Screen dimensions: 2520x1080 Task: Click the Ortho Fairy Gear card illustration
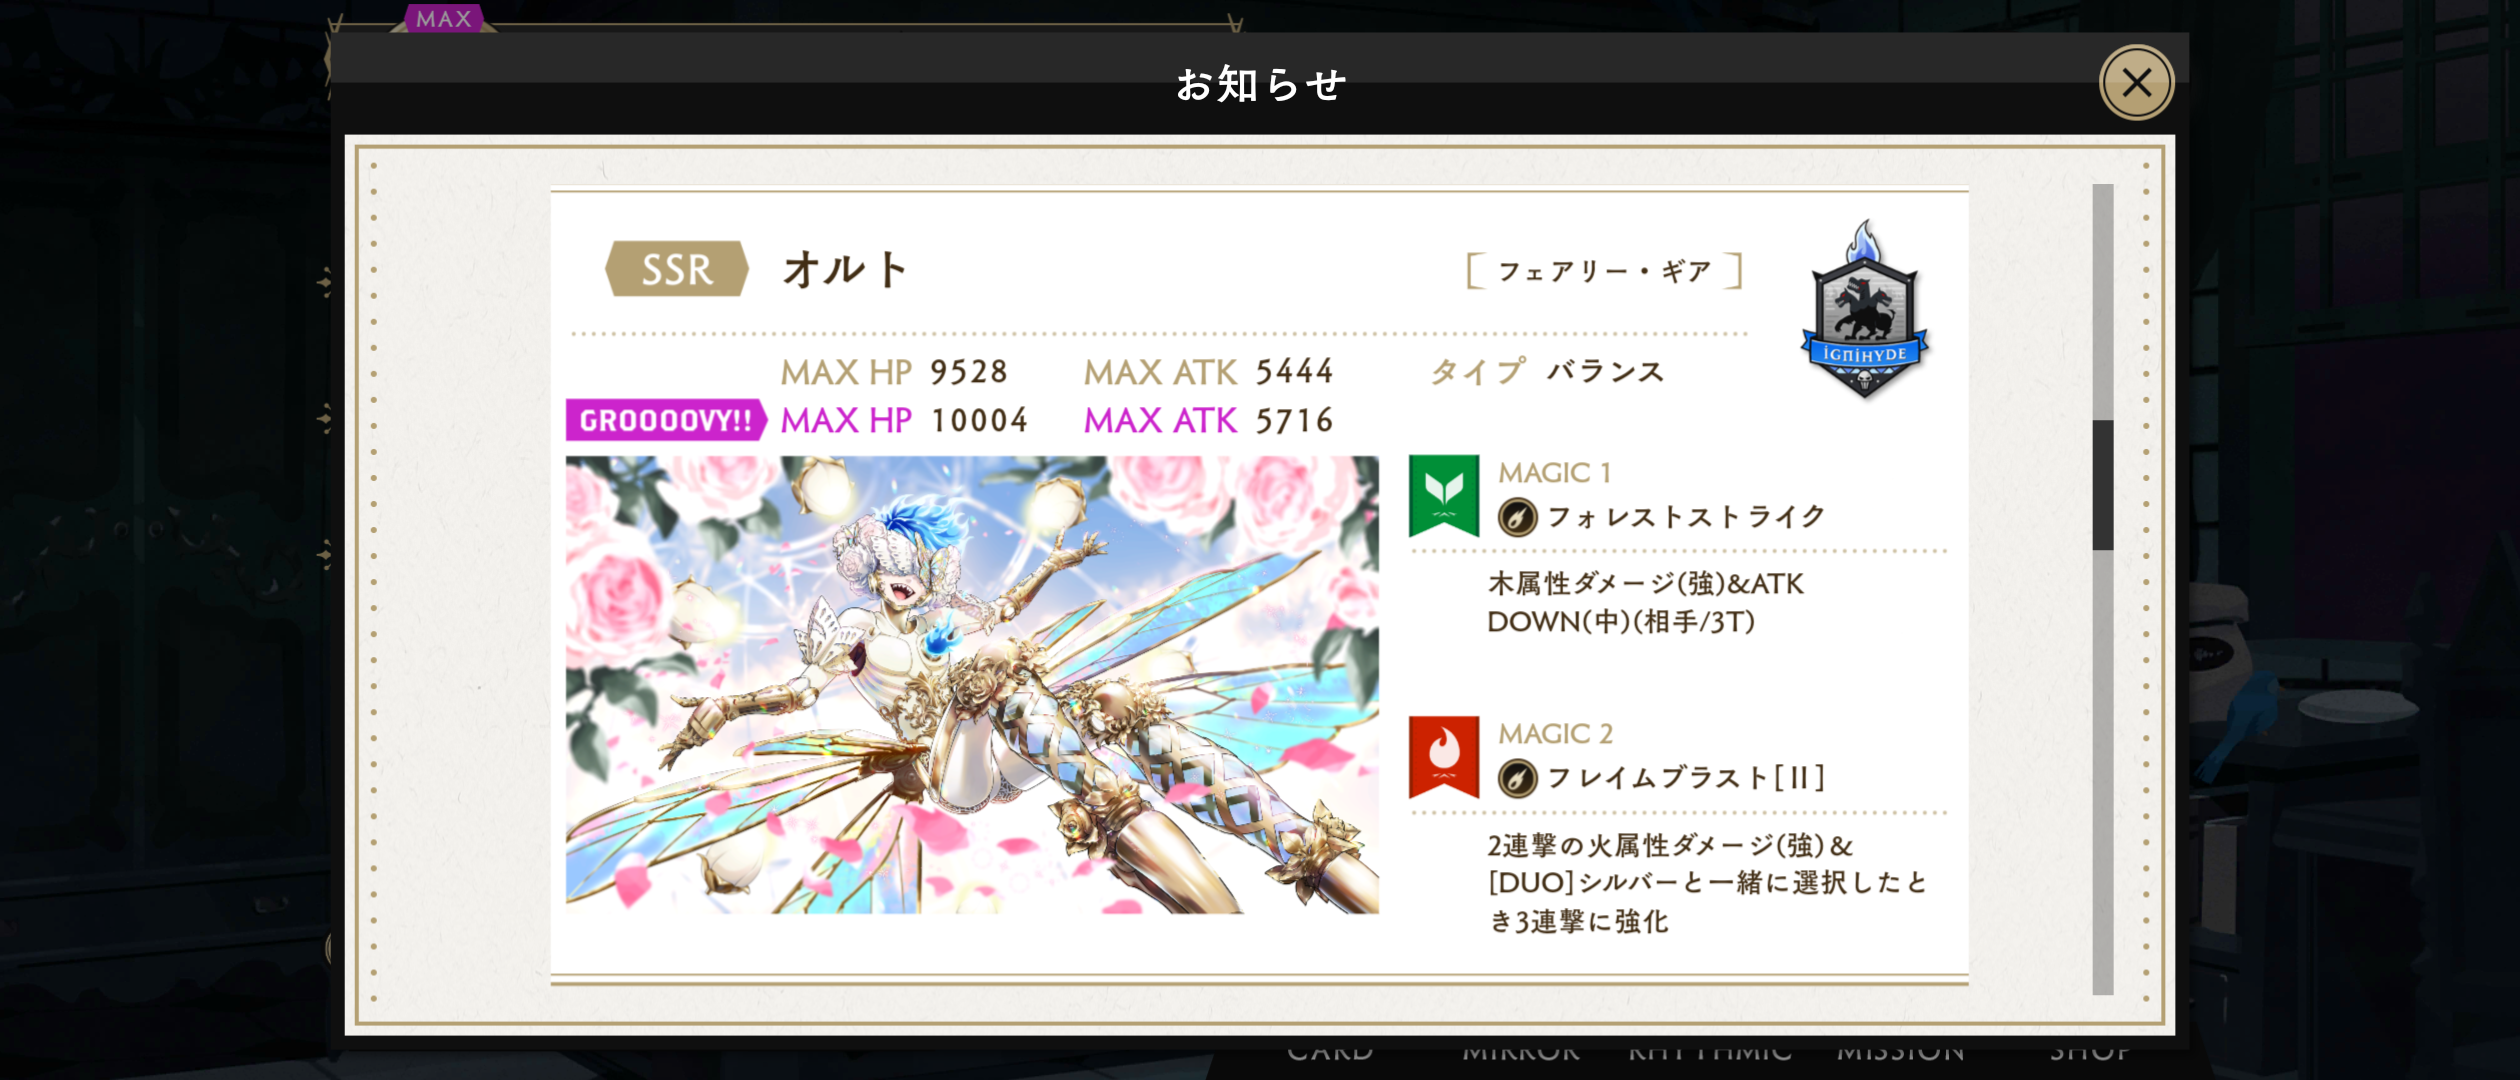click(972, 685)
